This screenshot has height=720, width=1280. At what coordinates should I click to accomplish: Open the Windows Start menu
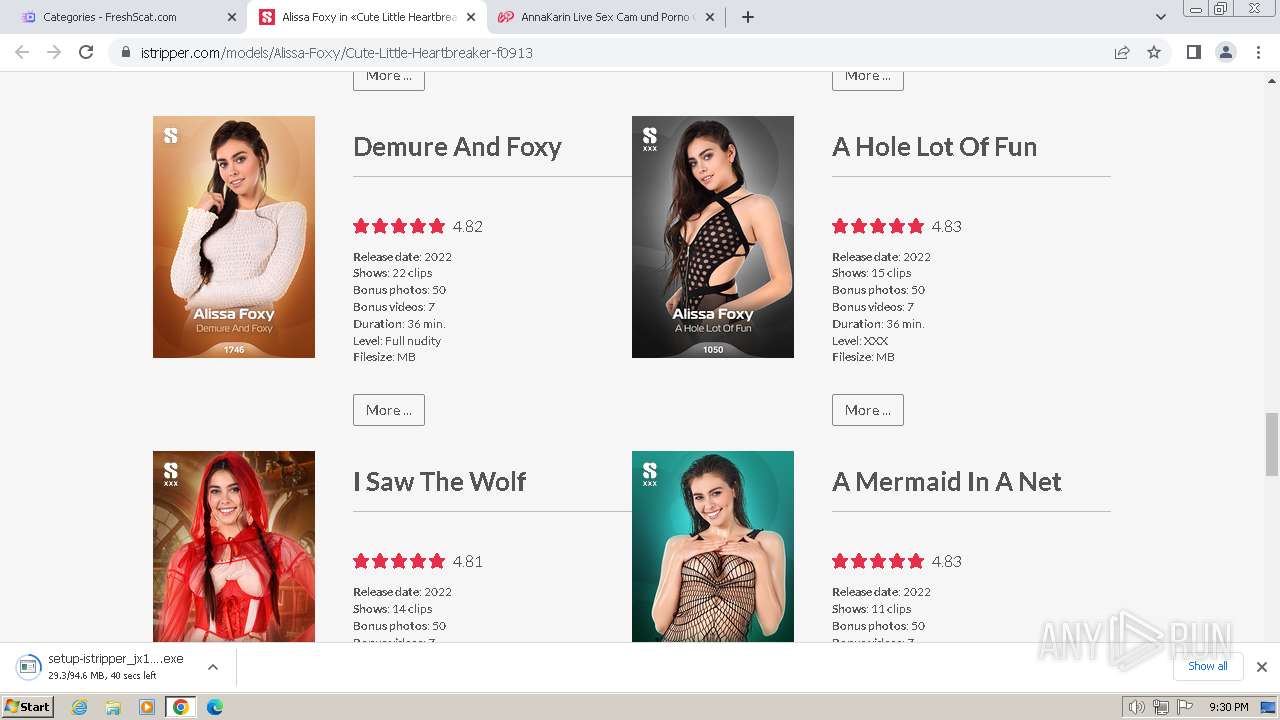pos(27,707)
